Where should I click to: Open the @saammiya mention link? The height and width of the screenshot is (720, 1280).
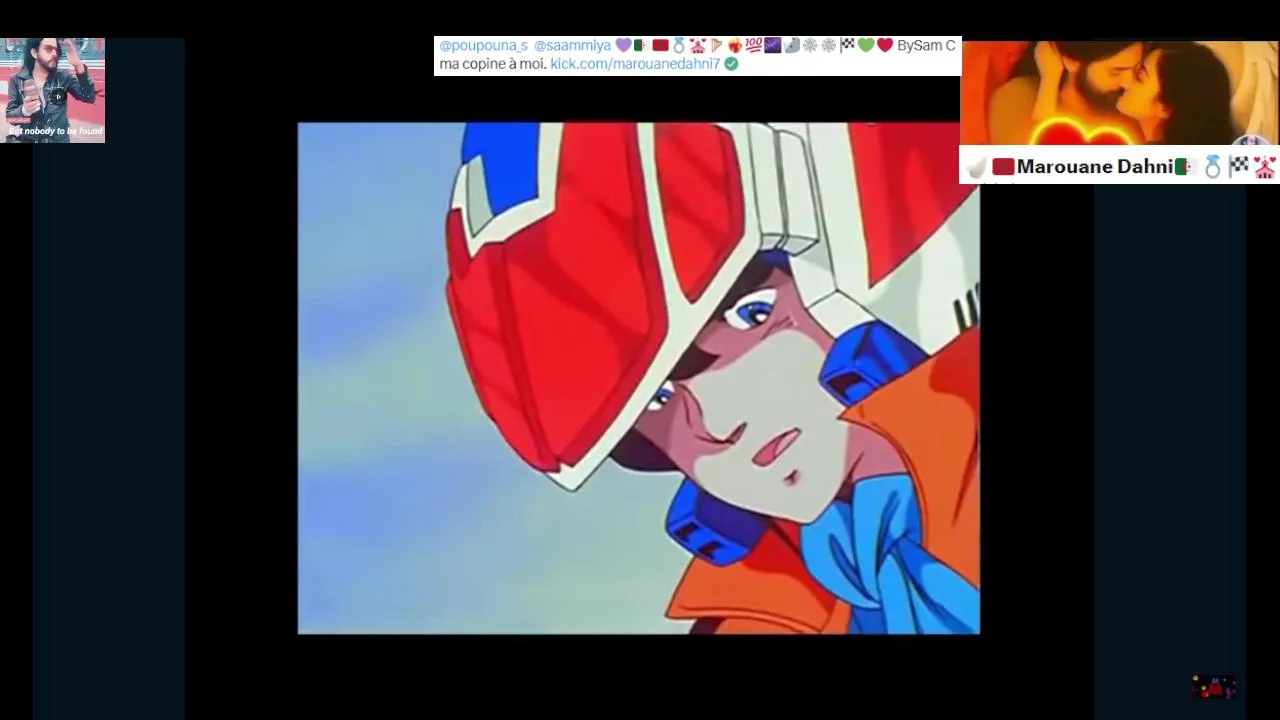click(x=572, y=46)
